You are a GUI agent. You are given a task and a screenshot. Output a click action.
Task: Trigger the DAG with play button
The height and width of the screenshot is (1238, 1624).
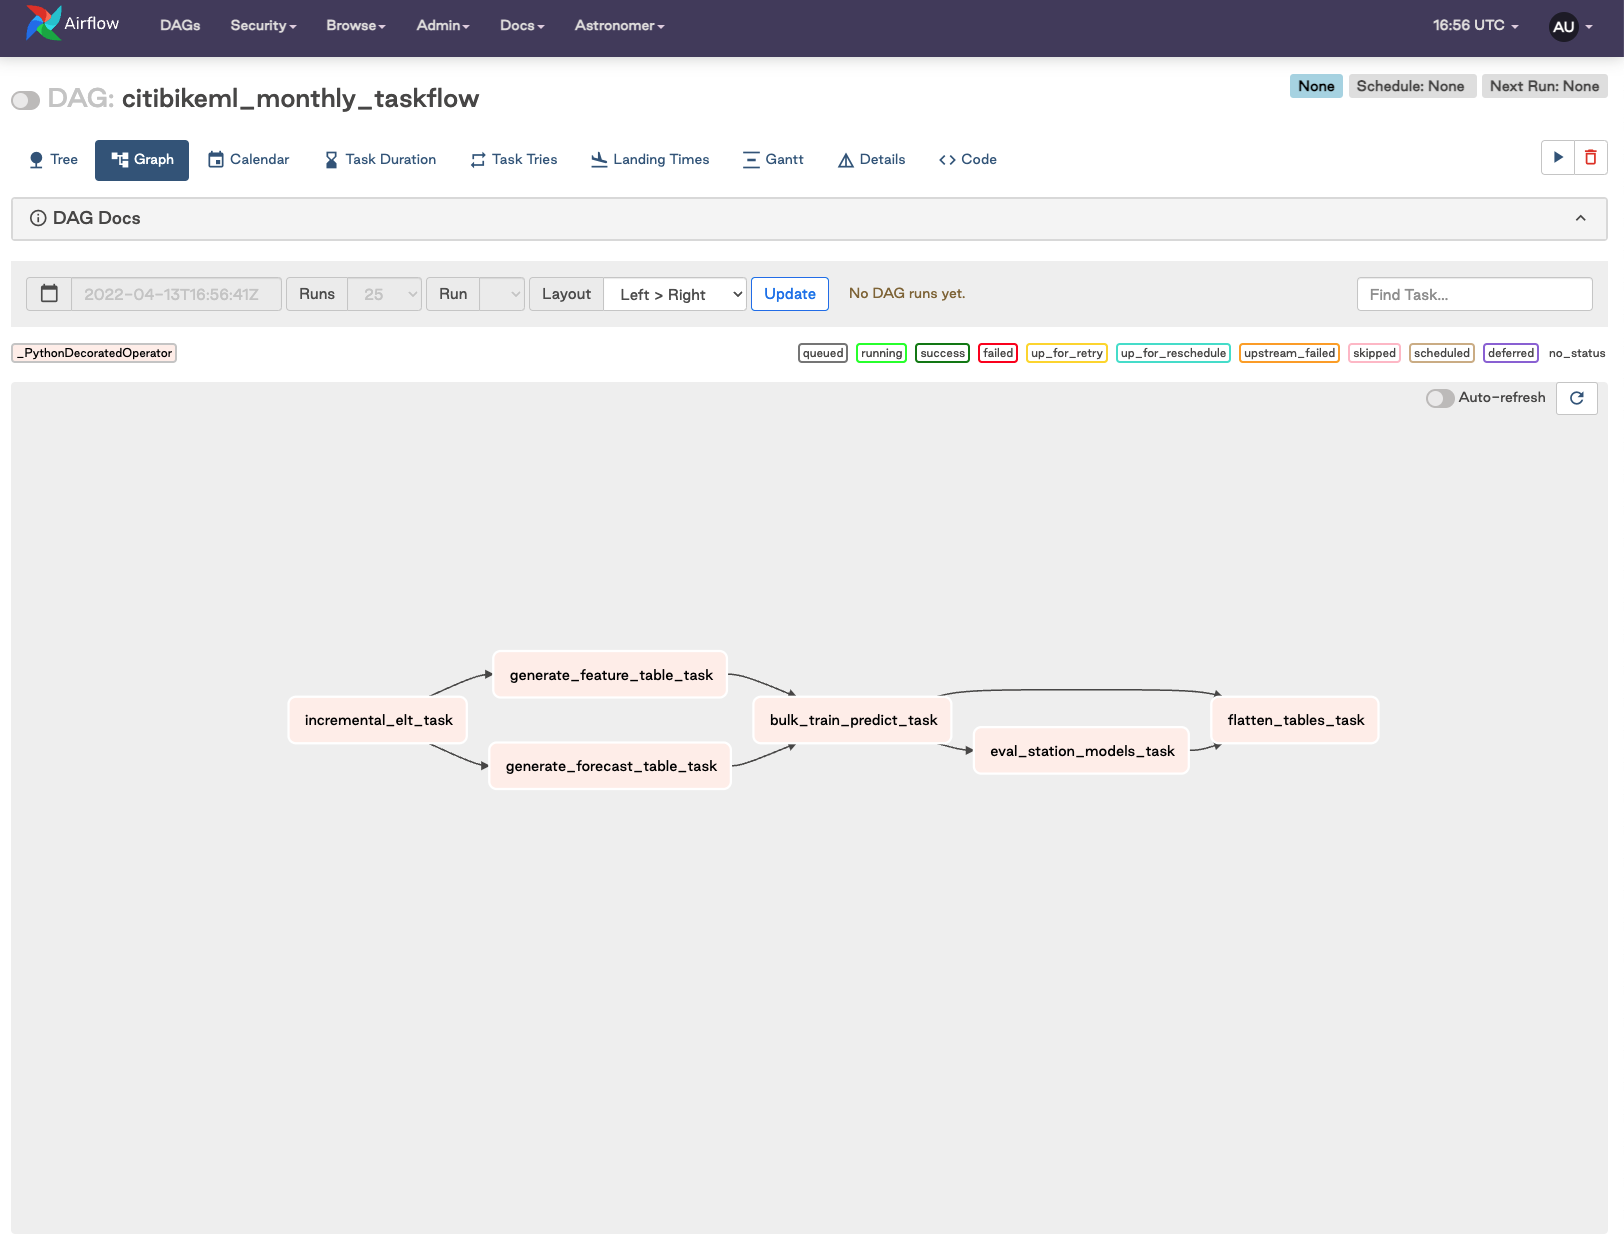coord(1558,158)
